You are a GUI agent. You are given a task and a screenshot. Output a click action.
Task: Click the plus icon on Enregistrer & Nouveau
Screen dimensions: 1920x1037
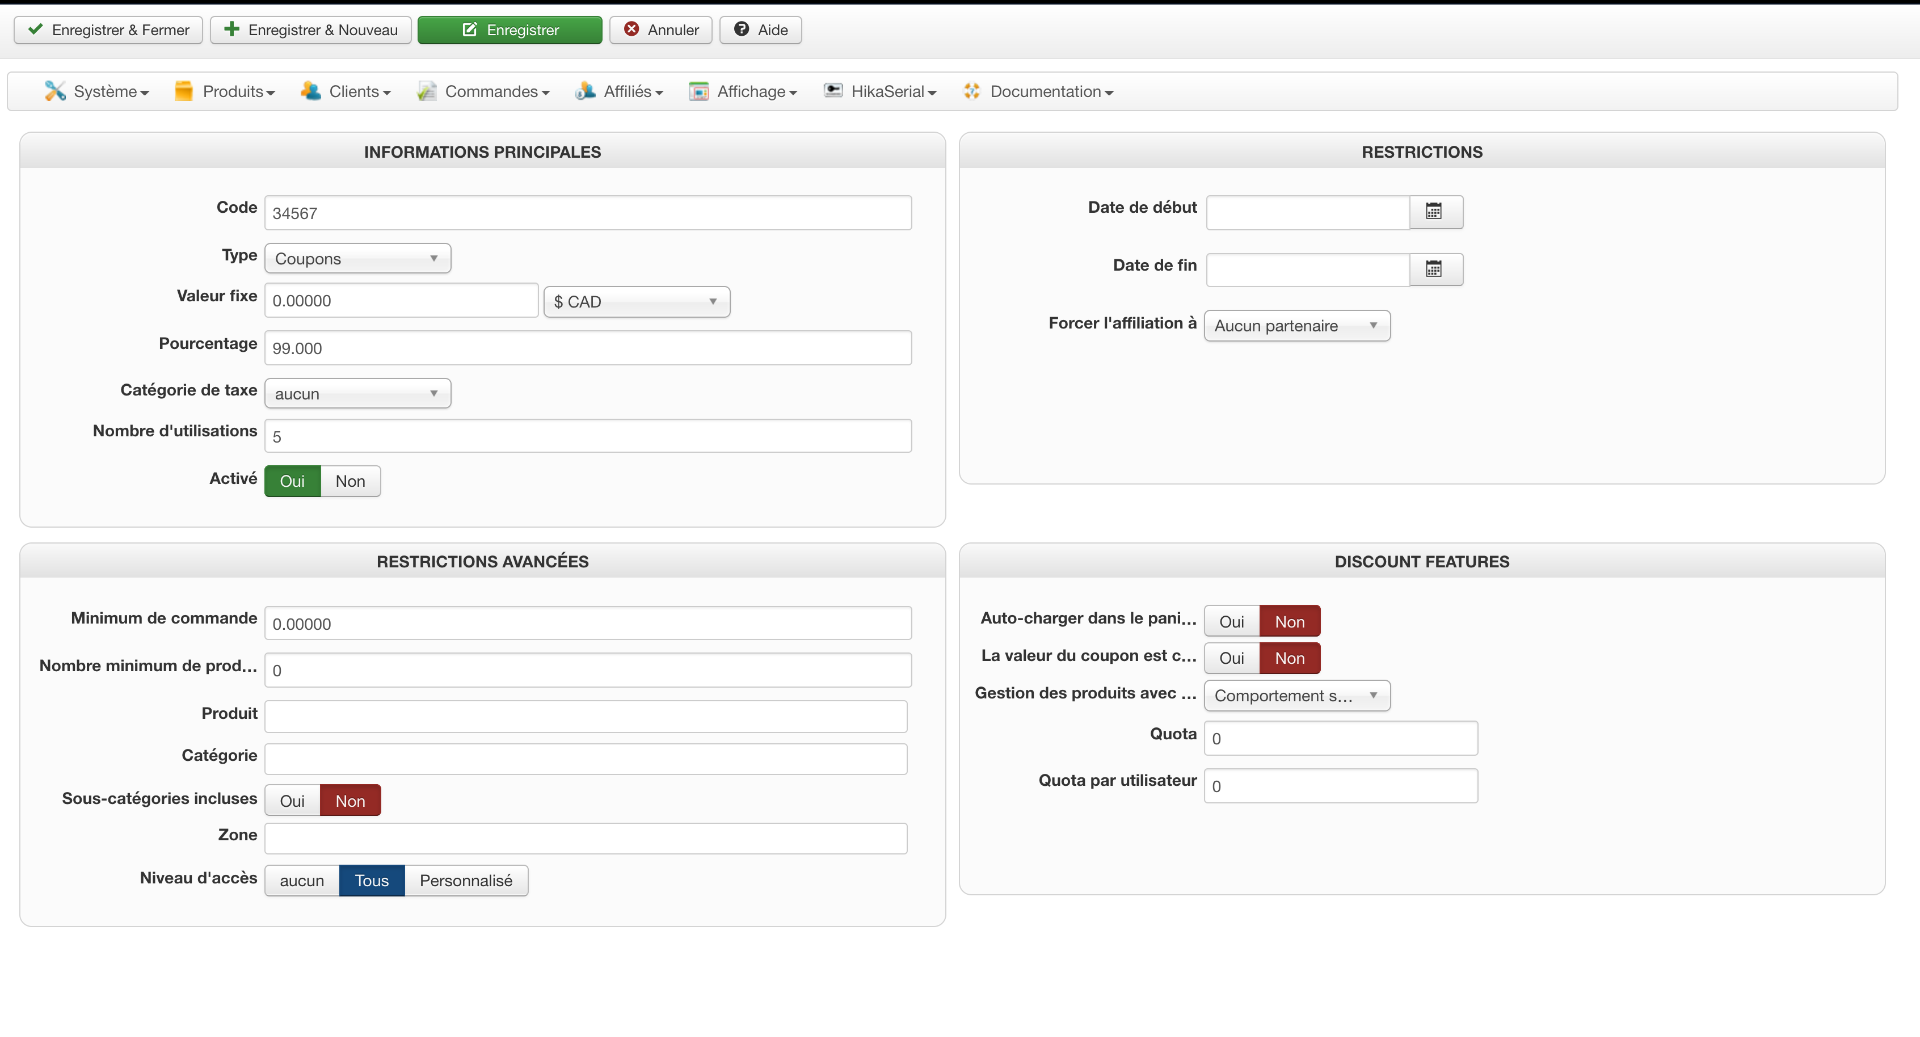click(x=232, y=30)
